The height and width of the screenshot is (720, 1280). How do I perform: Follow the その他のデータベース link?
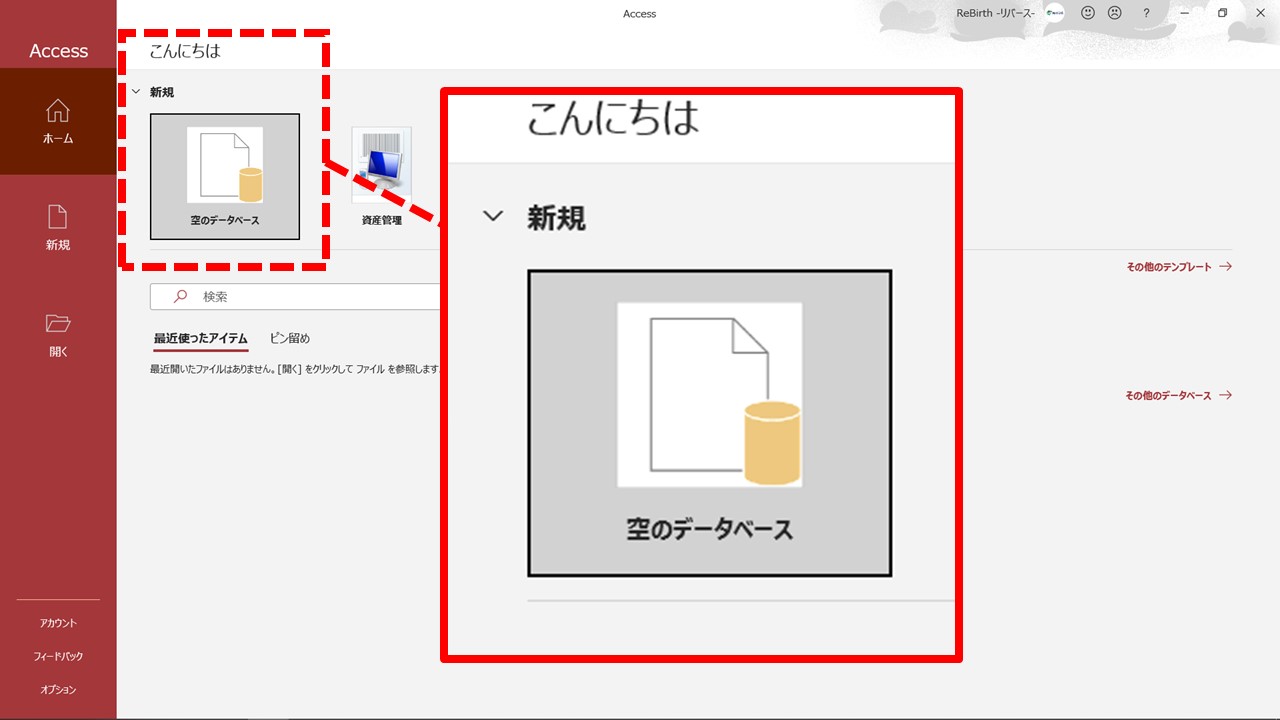pyautogui.click(x=1177, y=395)
